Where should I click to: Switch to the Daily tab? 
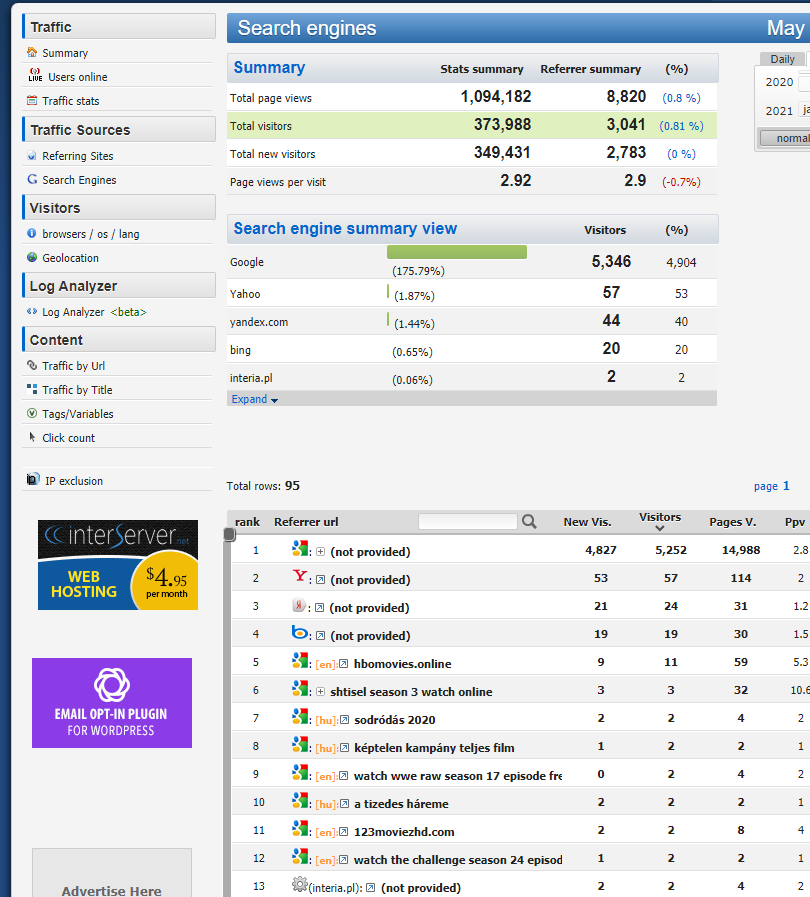(x=781, y=59)
